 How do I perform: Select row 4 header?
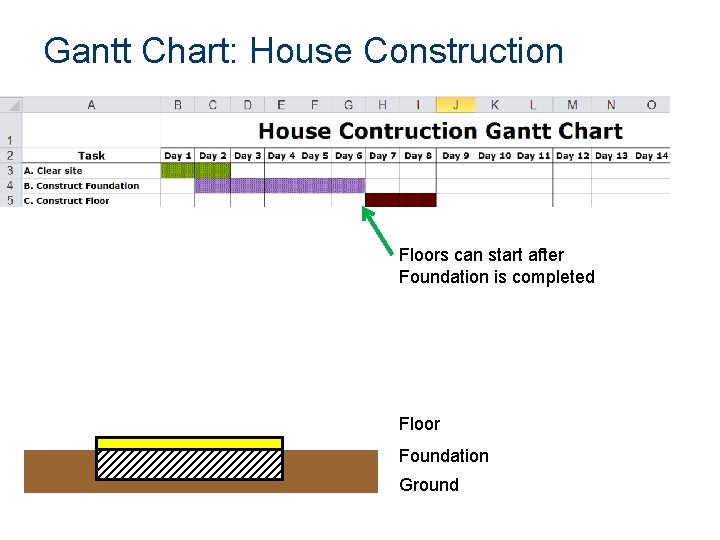pyautogui.click(x=11, y=186)
